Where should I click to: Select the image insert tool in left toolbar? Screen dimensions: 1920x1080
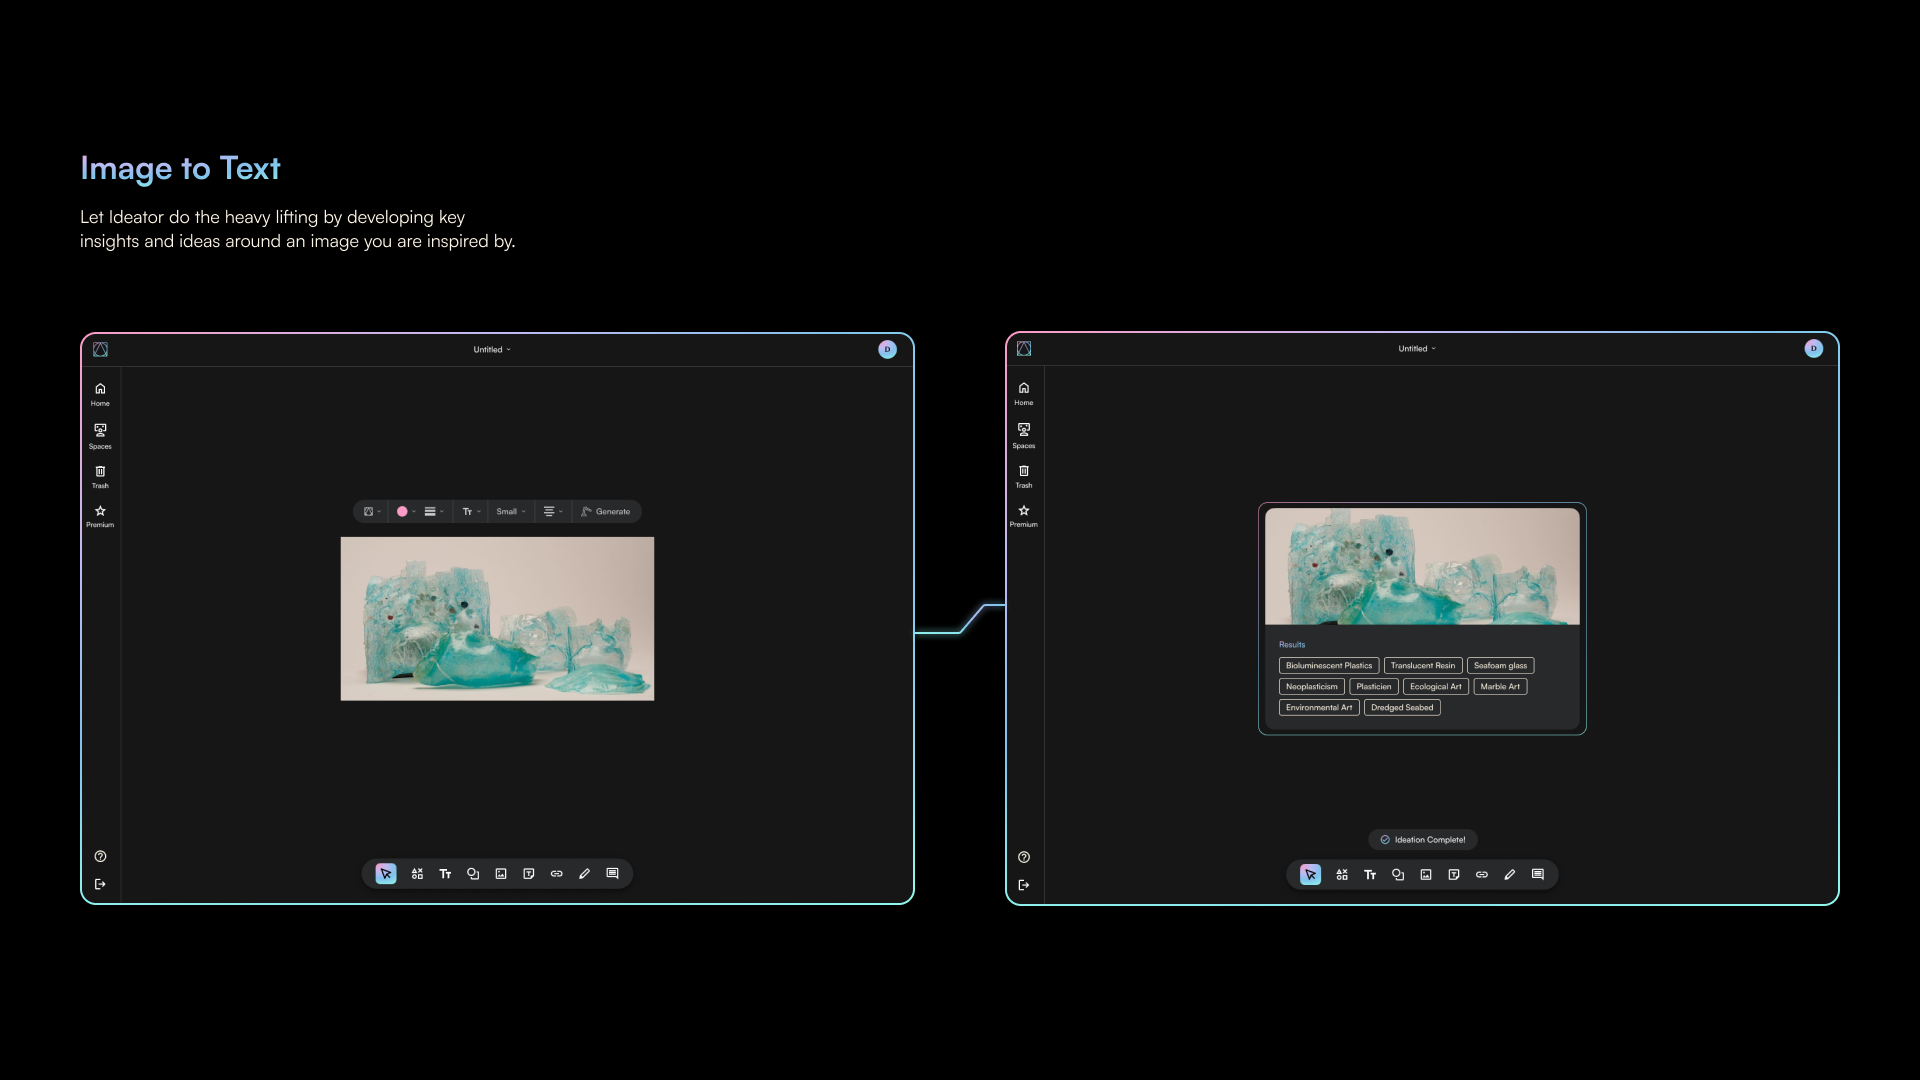tap(501, 874)
